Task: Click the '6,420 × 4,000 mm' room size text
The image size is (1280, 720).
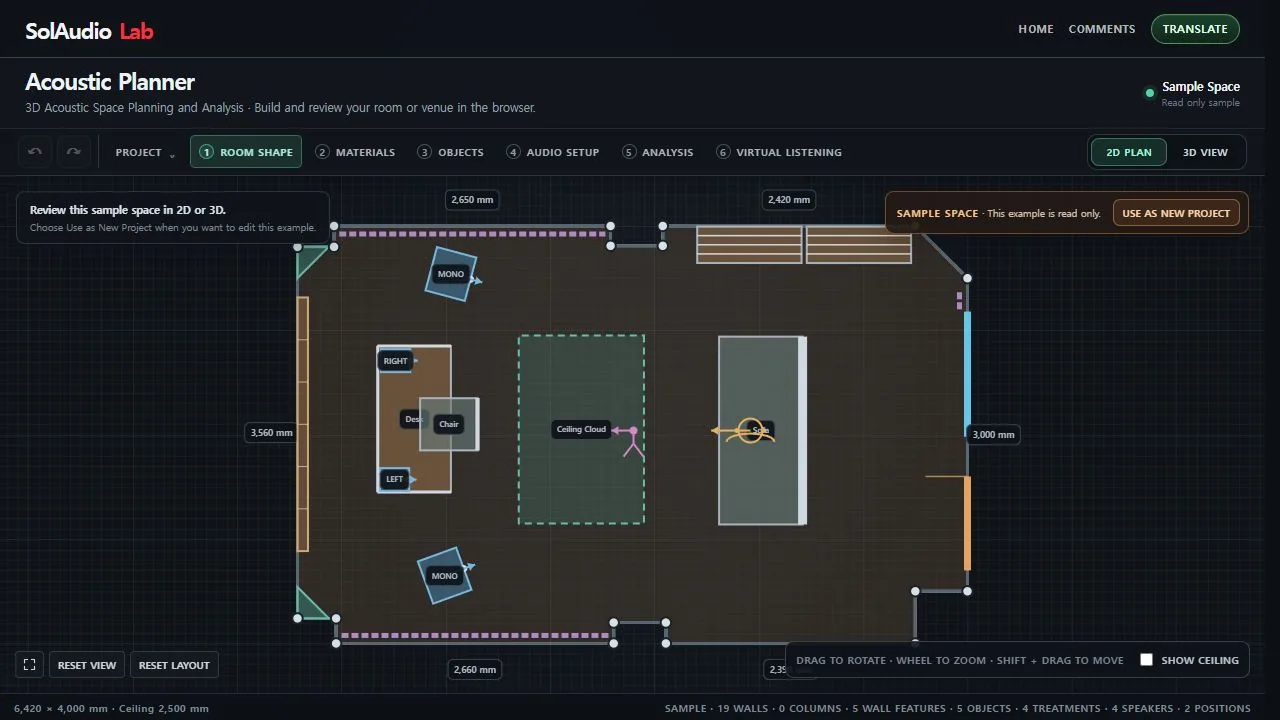Action: click(x=62, y=708)
